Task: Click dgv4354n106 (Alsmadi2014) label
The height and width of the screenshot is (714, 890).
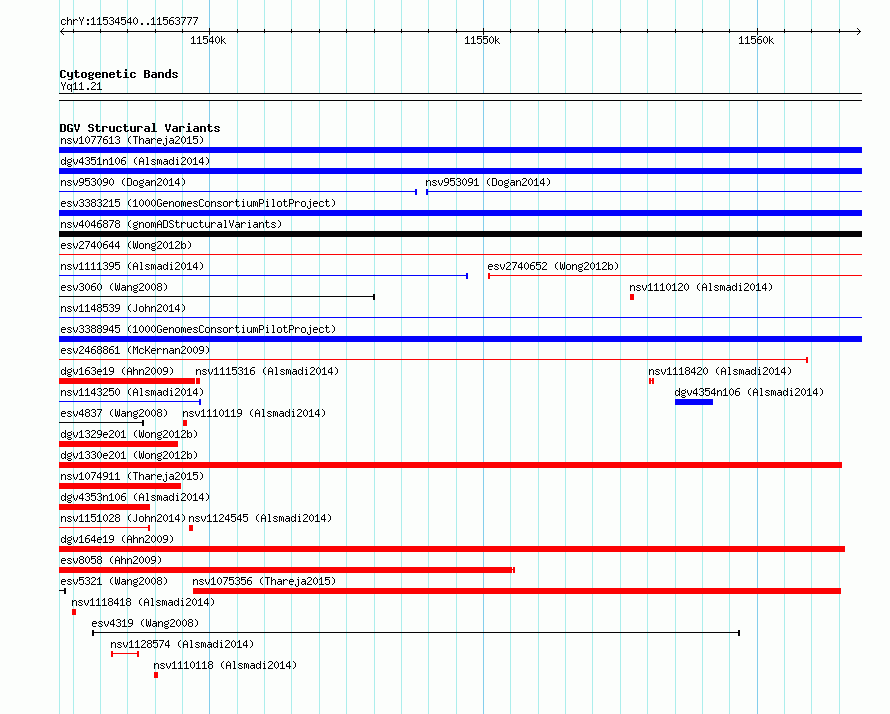Action: coord(749,392)
